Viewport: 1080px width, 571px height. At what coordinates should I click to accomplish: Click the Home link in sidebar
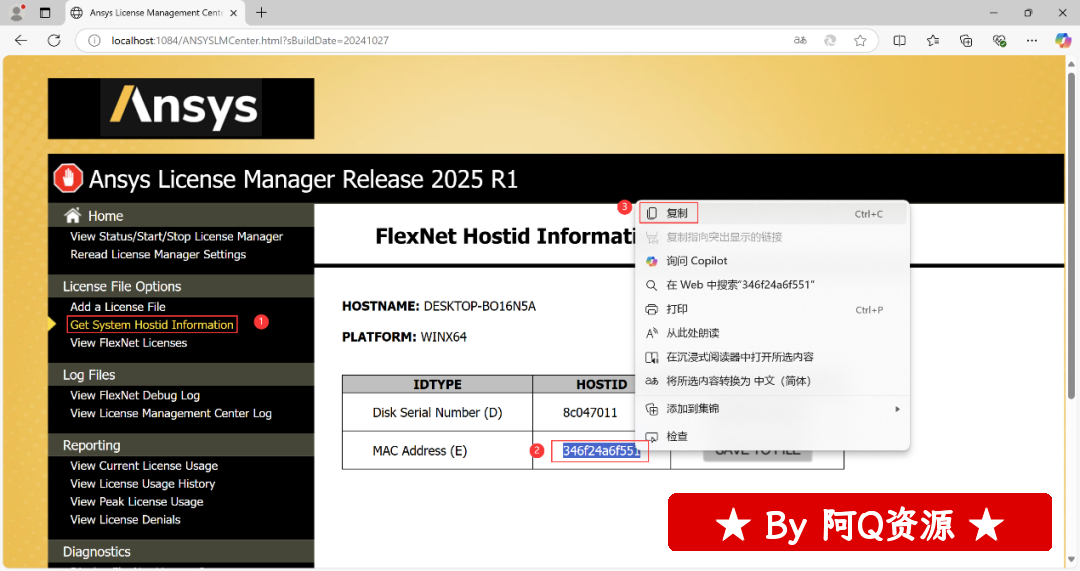coord(105,216)
